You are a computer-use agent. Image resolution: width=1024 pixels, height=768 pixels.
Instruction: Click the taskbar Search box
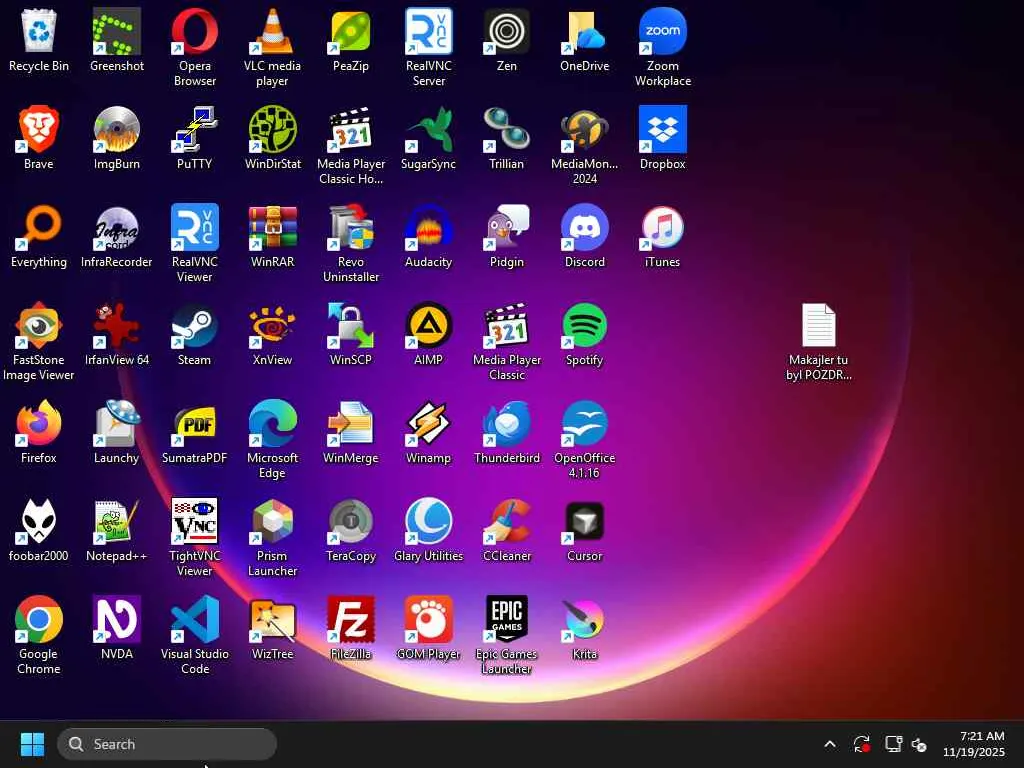point(167,744)
